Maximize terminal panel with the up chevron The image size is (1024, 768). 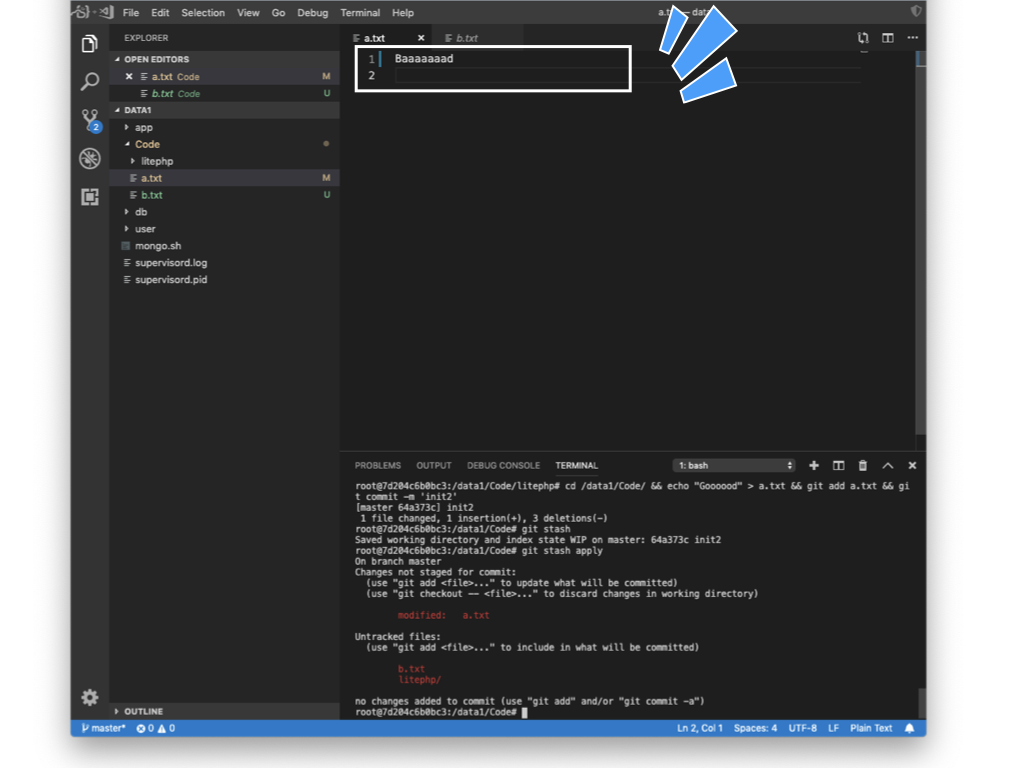pos(888,466)
